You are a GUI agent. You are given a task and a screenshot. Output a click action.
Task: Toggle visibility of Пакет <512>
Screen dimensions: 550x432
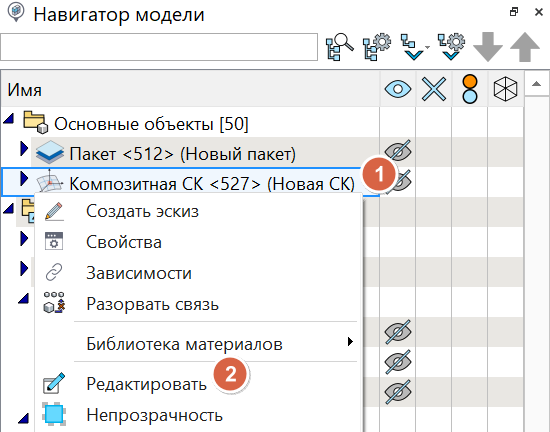click(x=398, y=151)
